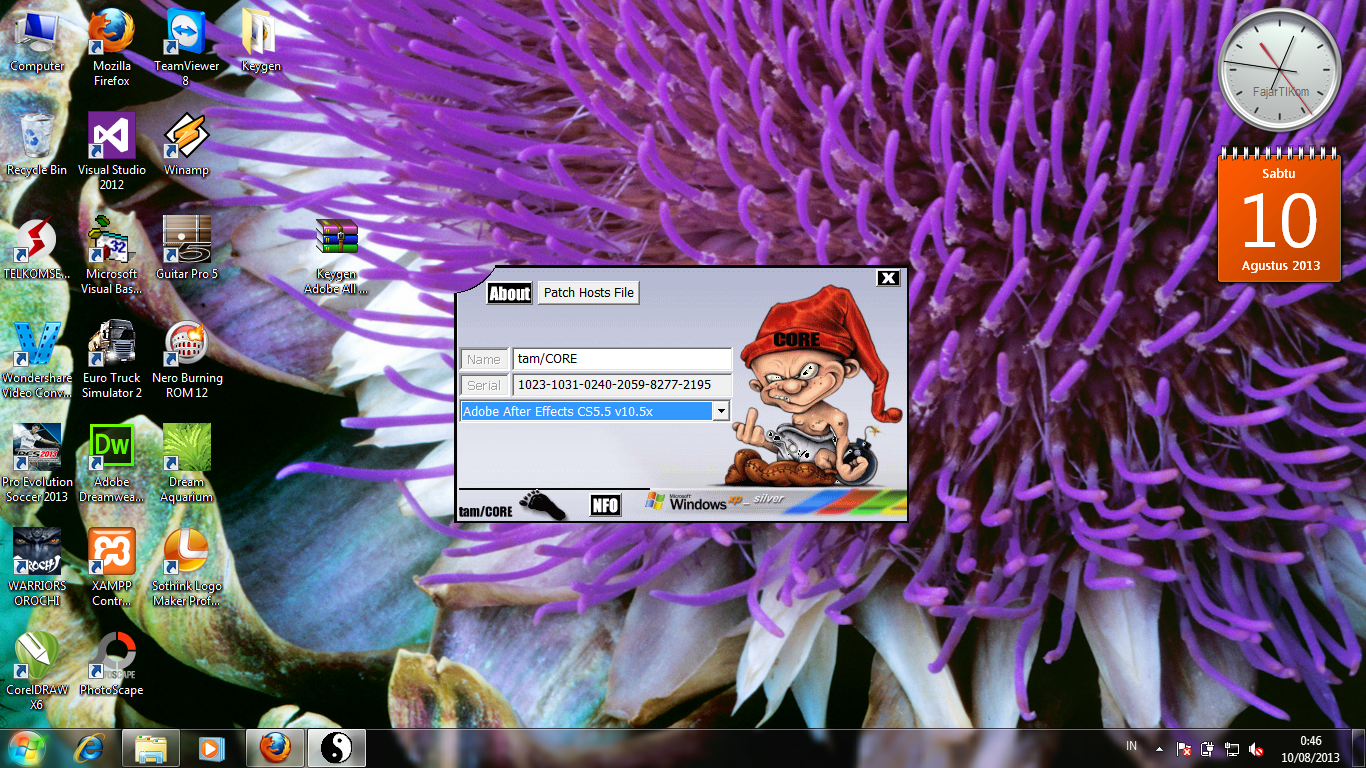This screenshot has width=1366, height=768.
Task: Select the Winamp desktop shortcut
Action: click(186, 145)
